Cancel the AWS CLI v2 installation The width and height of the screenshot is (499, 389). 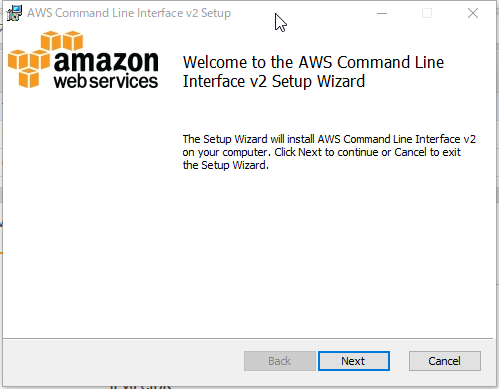(x=445, y=361)
